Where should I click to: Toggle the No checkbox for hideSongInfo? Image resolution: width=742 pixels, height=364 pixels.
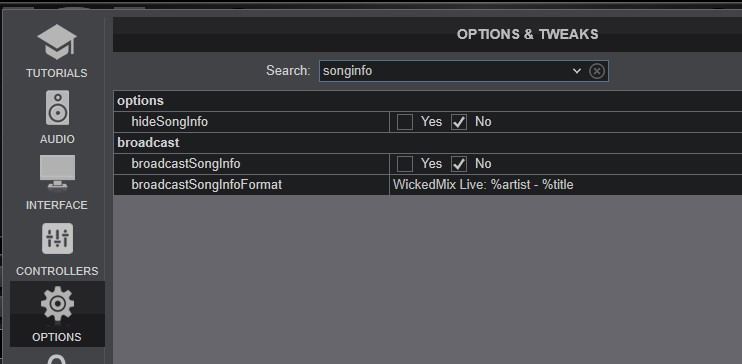(x=459, y=122)
